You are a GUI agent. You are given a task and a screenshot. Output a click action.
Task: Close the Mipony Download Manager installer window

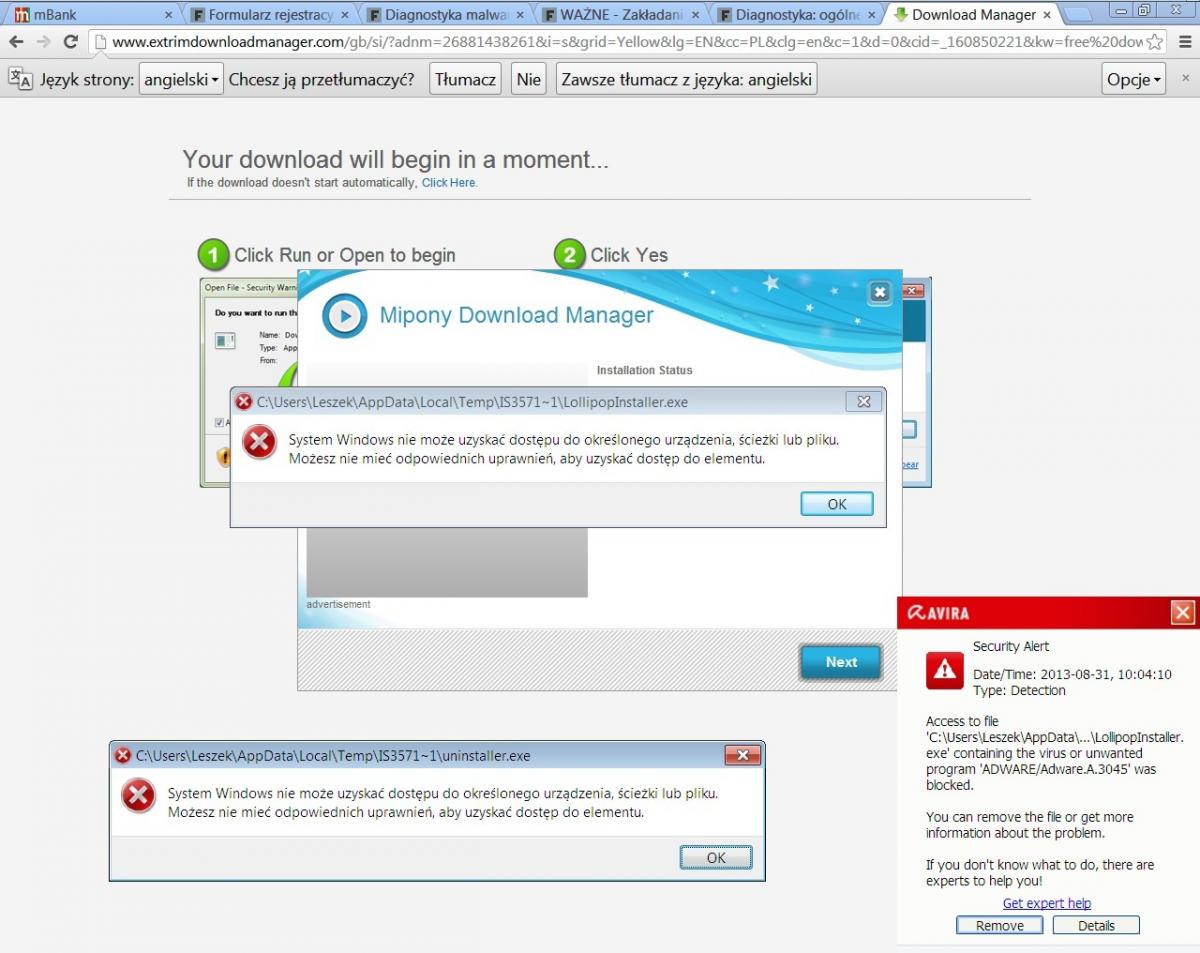pyautogui.click(x=879, y=292)
